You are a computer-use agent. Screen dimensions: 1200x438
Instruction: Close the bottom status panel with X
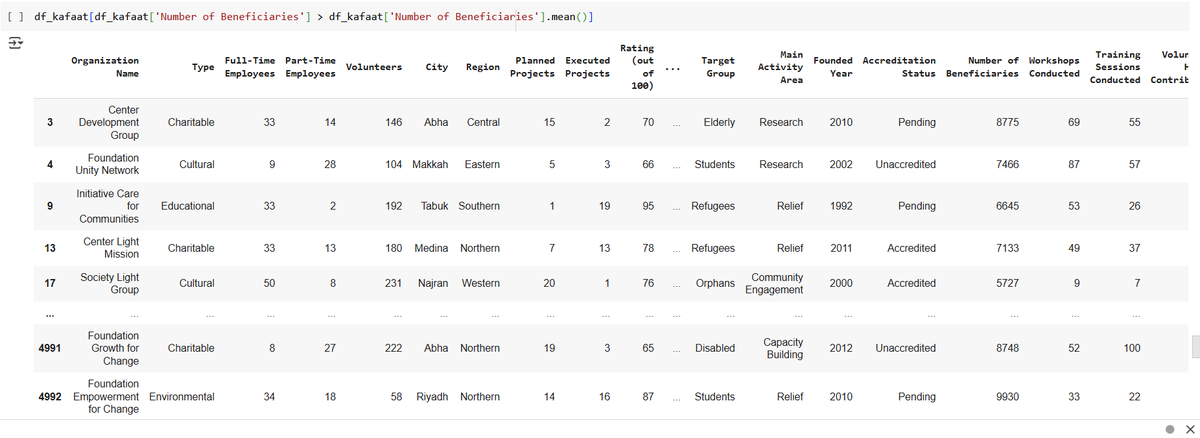1189,428
